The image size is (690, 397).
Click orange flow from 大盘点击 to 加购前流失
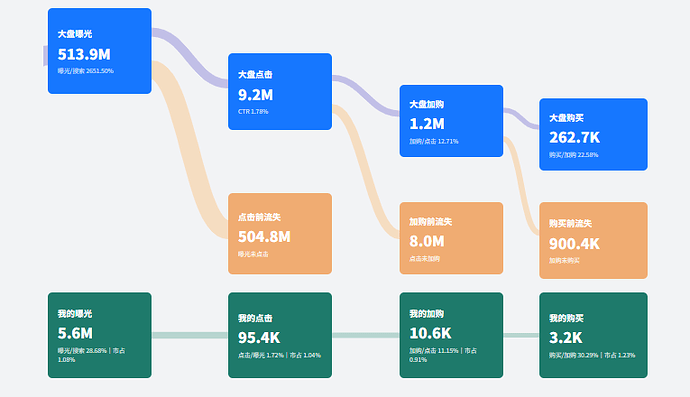(366, 172)
